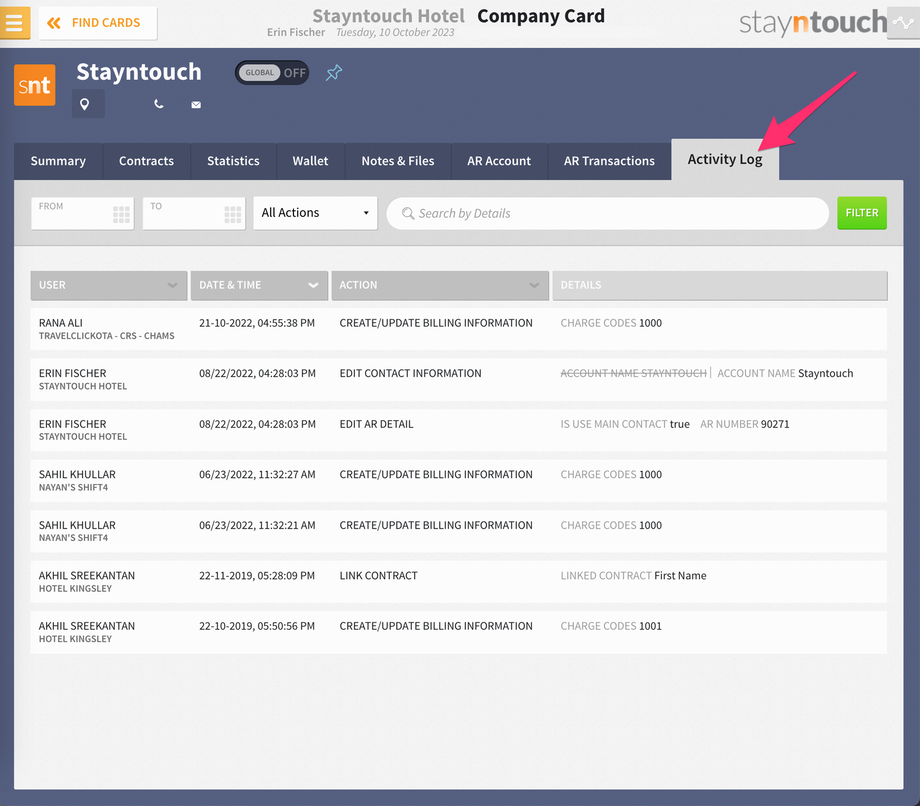Click the TO date field
This screenshot has height=806, width=920.
(194, 213)
